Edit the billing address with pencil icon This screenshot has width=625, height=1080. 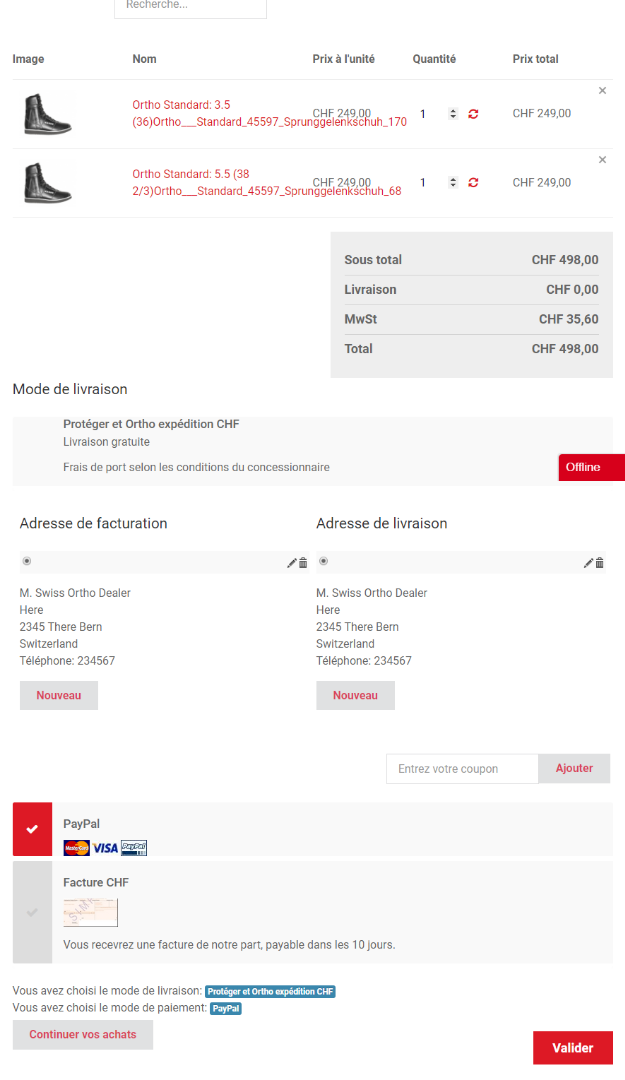291,563
